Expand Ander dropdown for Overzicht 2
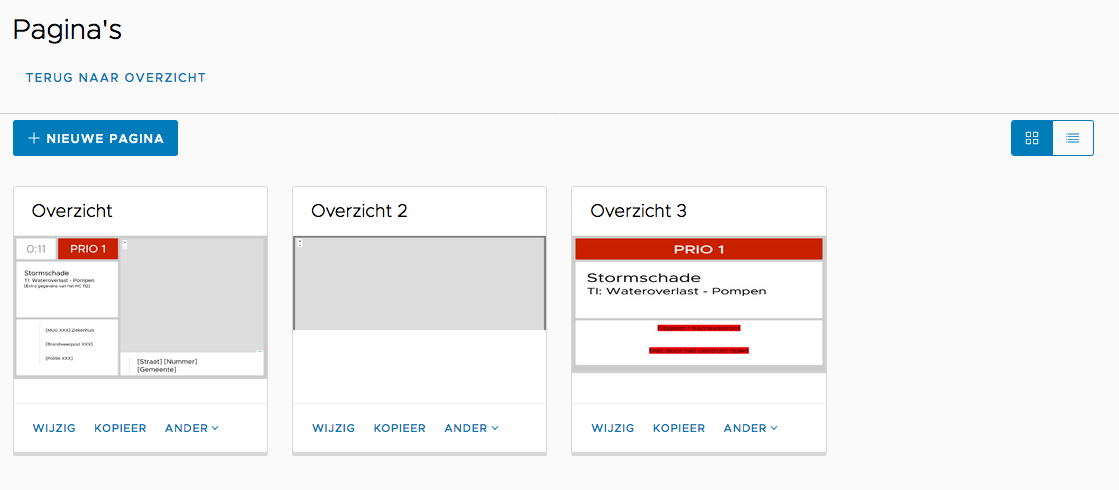This screenshot has height=490, width=1119. click(471, 428)
